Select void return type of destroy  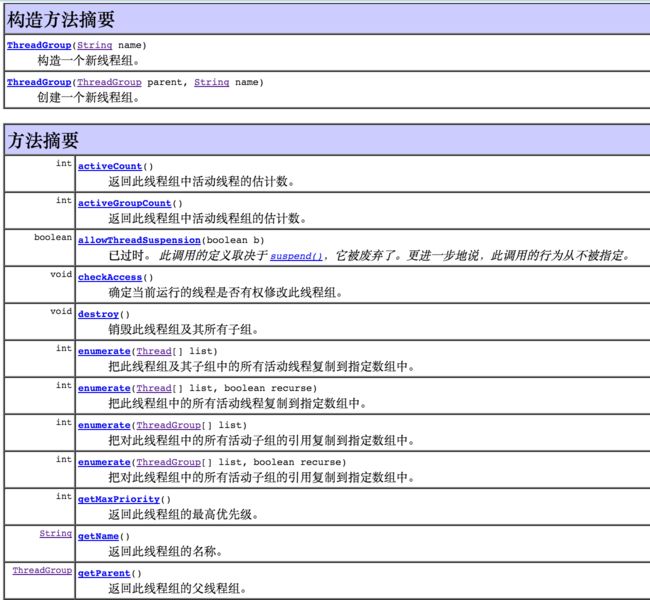pos(61,311)
